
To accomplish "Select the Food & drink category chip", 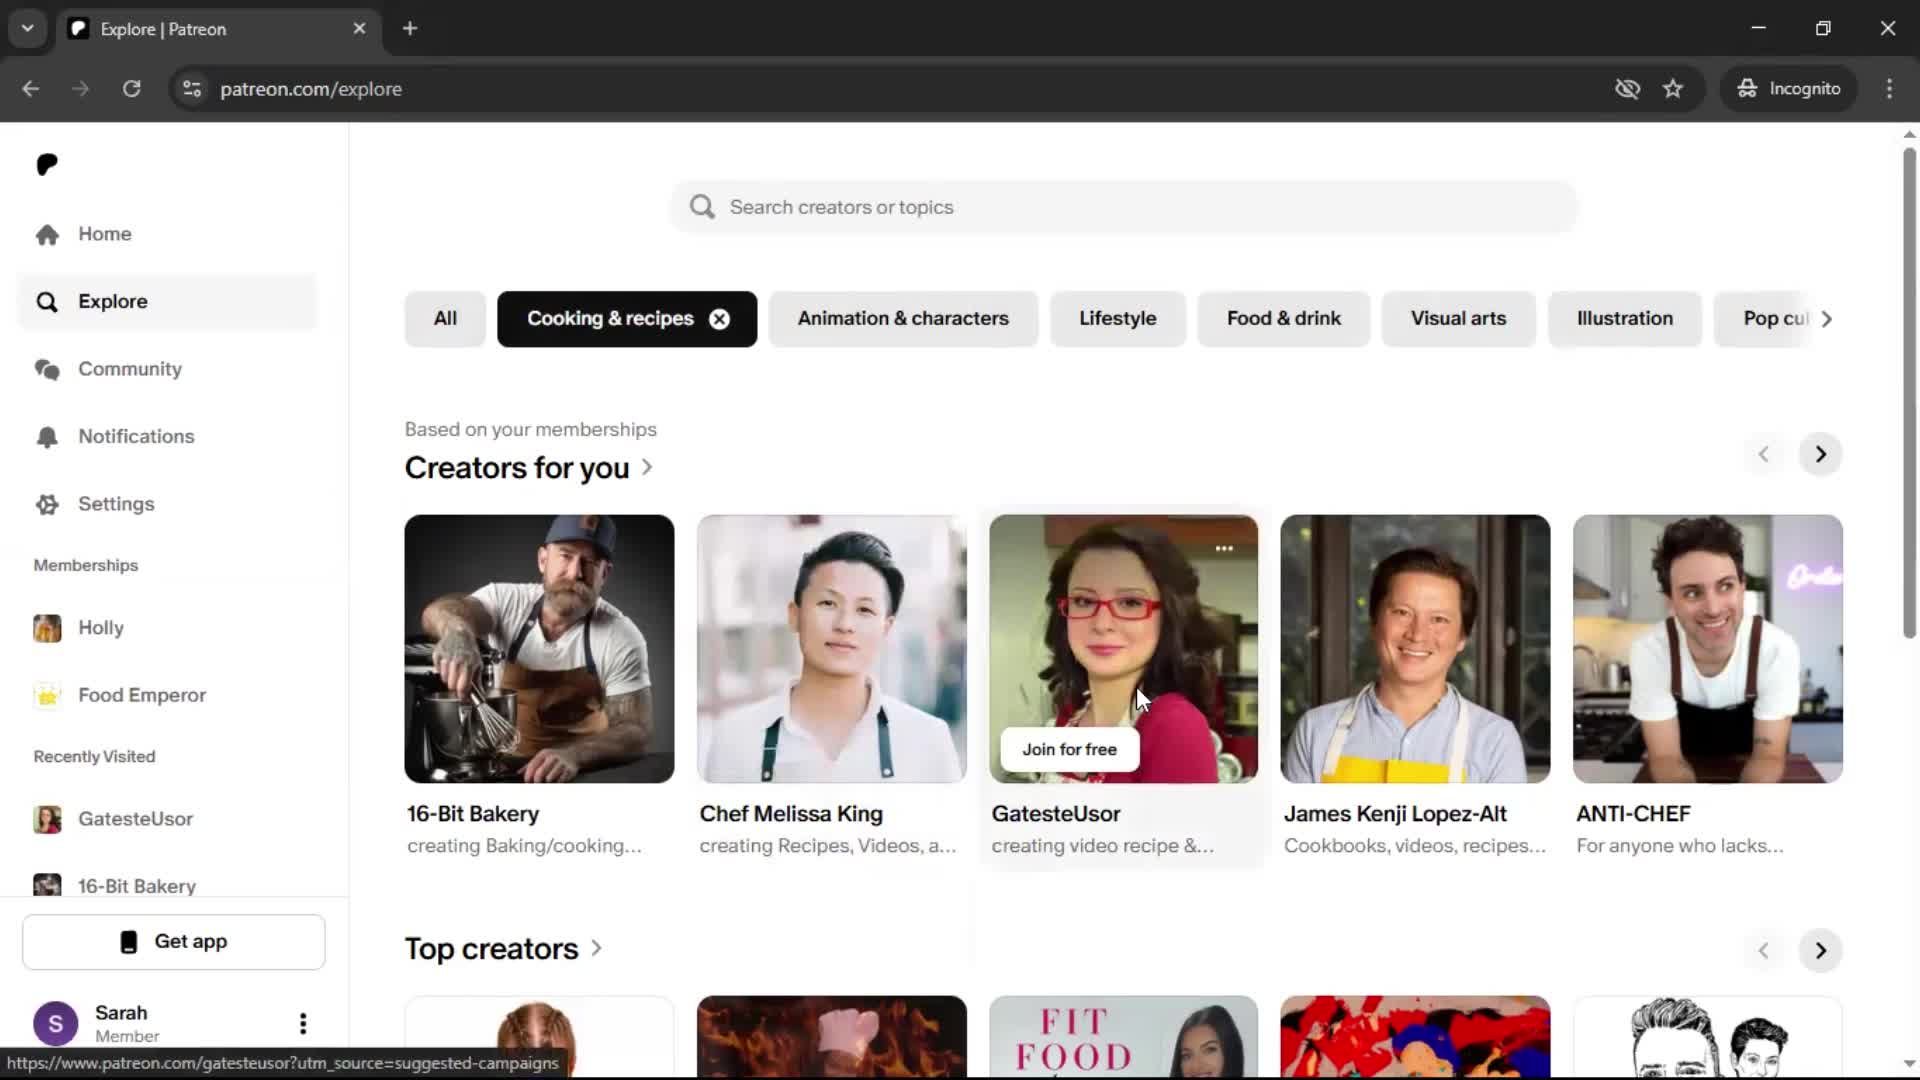I will 1283,319.
